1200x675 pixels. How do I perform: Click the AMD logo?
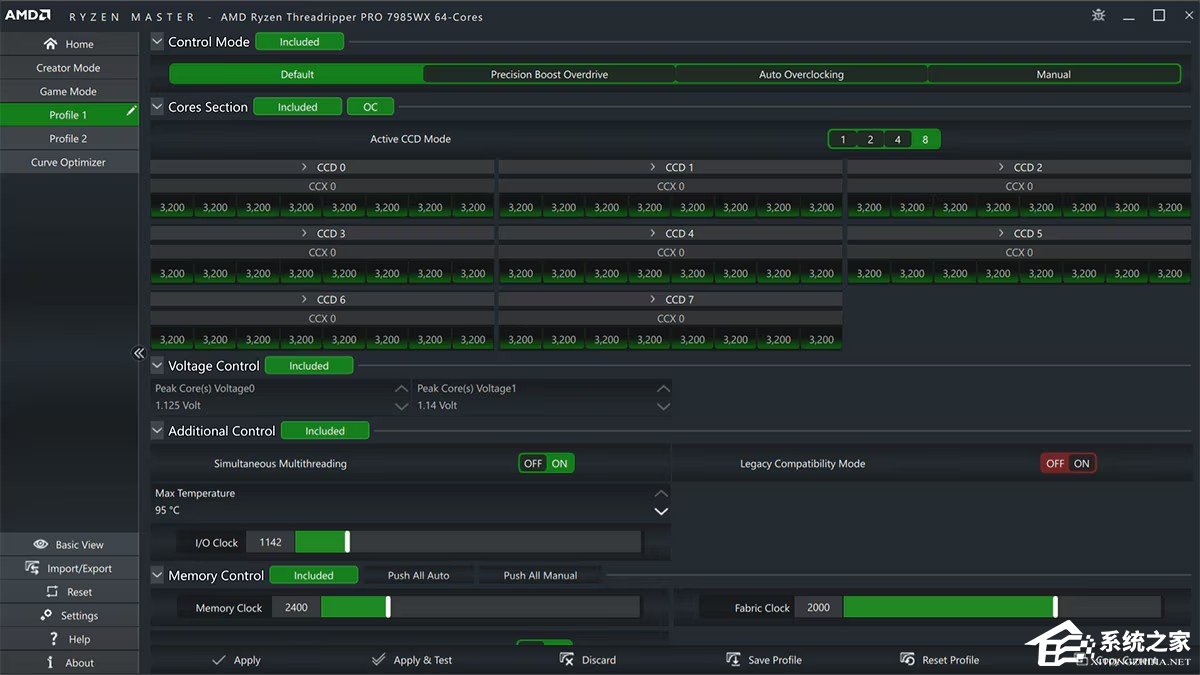pyautogui.click(x=28, y=16)
